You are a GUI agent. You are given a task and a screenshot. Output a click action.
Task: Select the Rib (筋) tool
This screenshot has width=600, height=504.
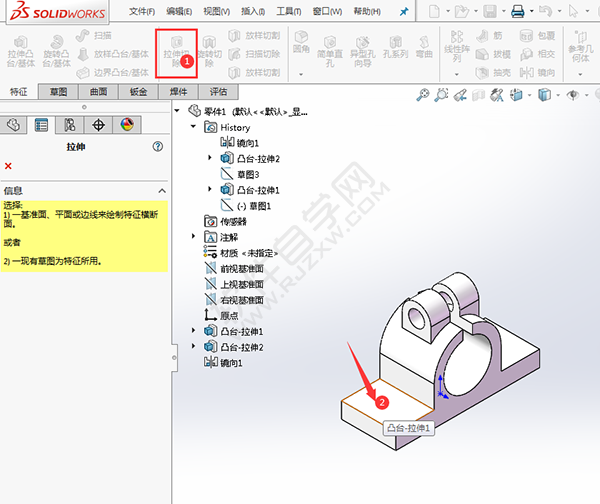(x=489, y=36)
